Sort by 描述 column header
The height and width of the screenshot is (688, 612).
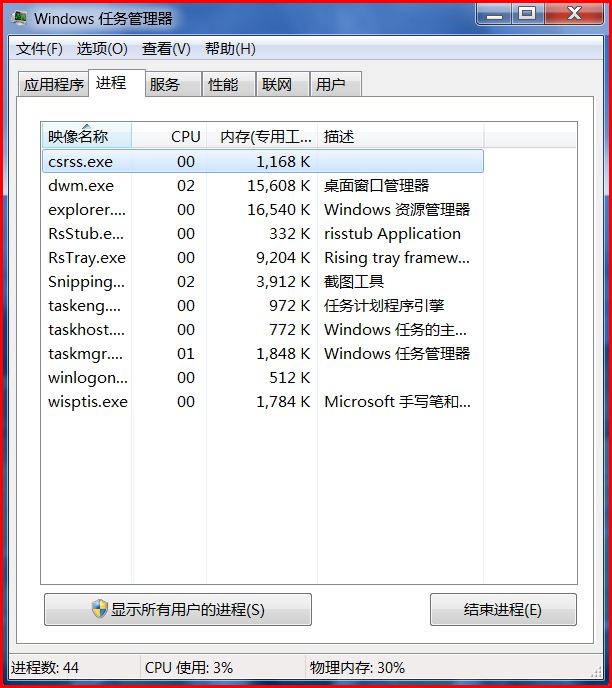401,136
